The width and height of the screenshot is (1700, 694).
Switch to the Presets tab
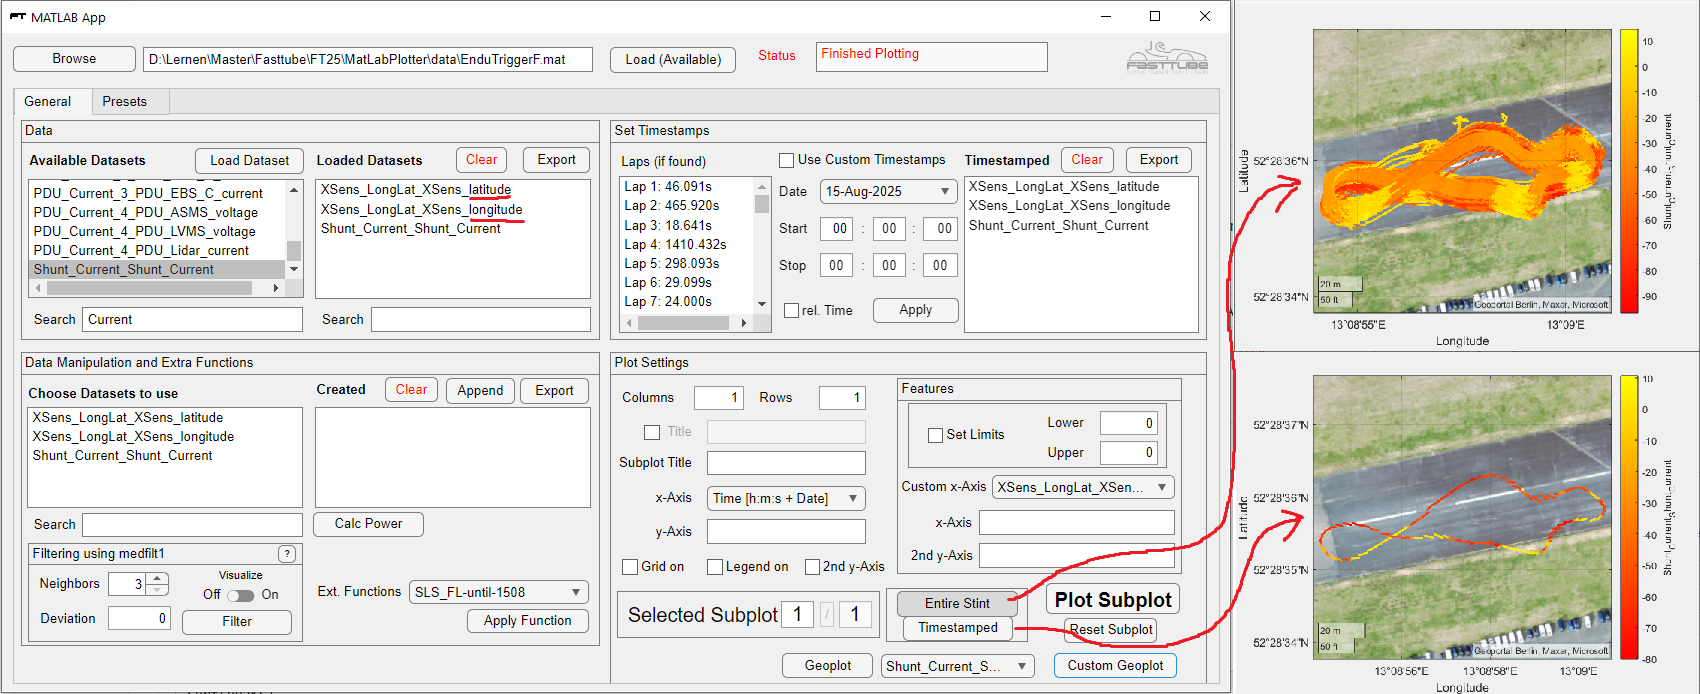[124, 101]
